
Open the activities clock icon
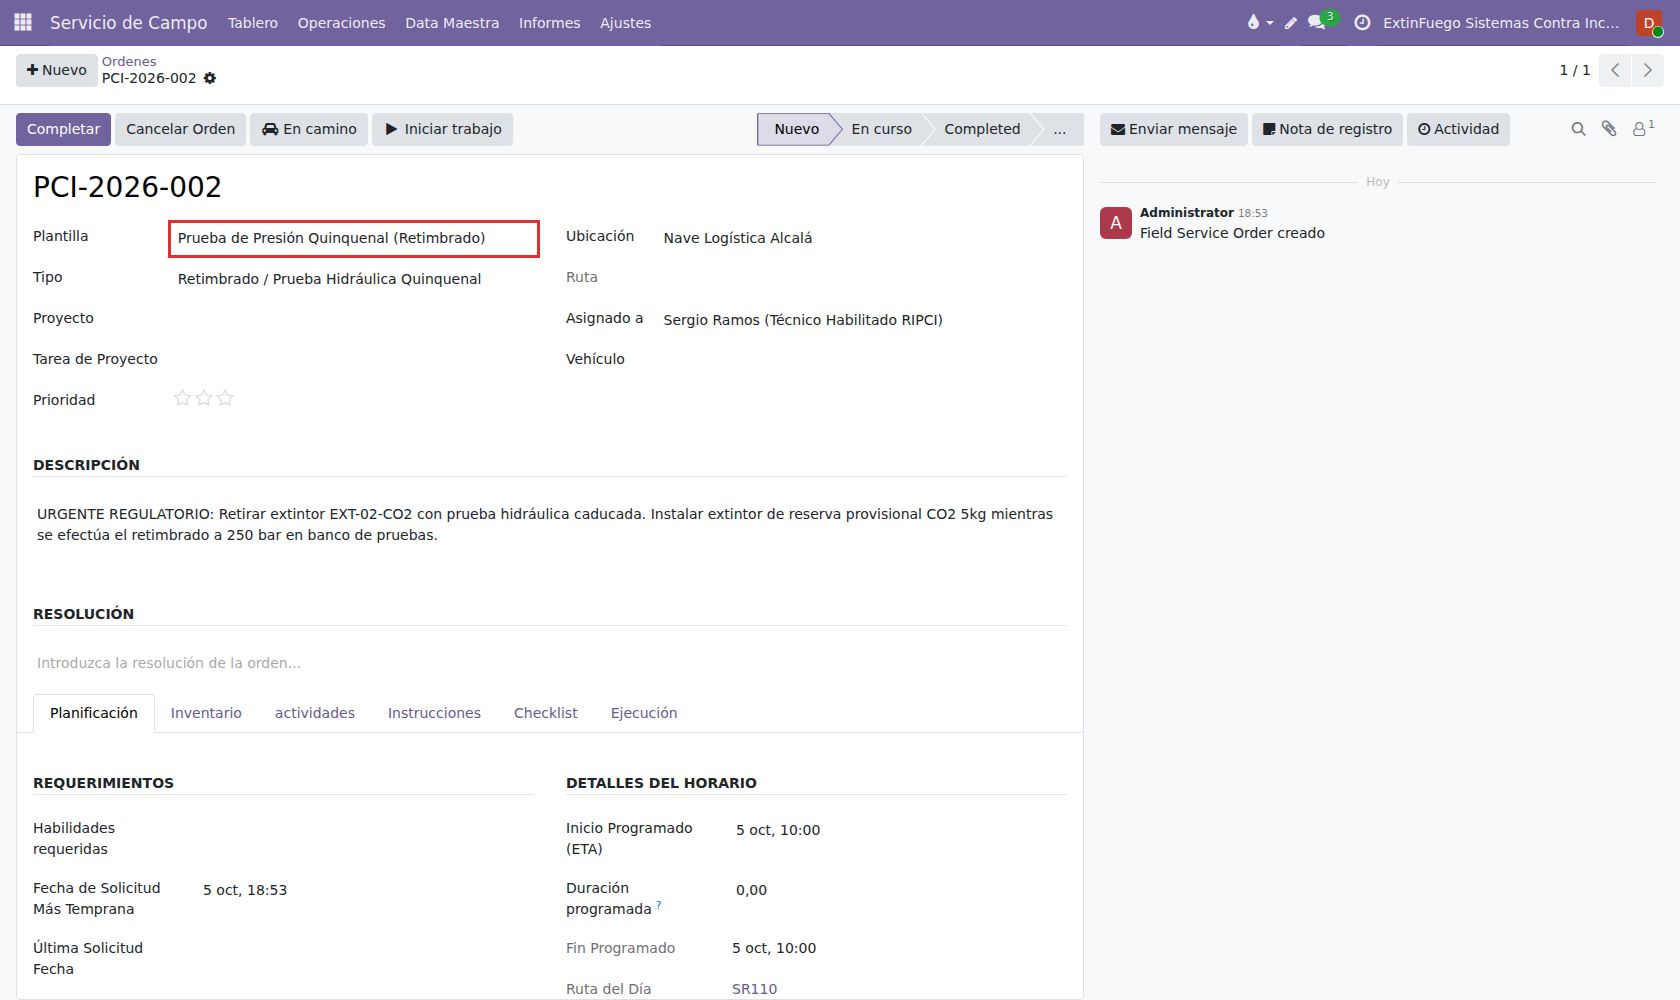click(x=1362, y=22)
